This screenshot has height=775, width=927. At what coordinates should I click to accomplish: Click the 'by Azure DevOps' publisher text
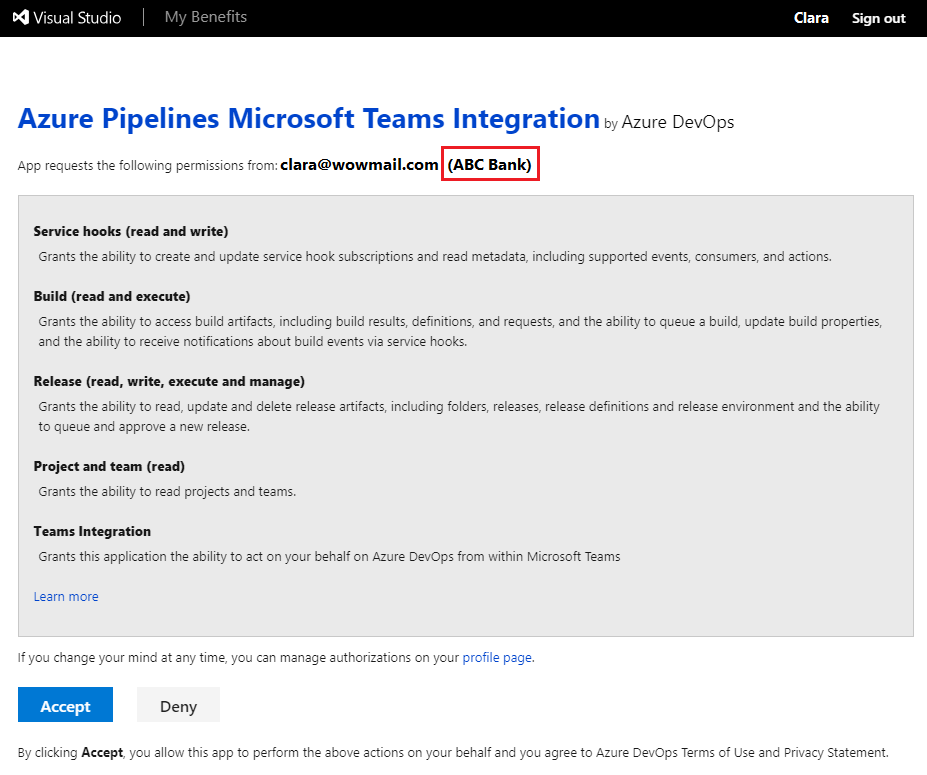click(669, 122)
